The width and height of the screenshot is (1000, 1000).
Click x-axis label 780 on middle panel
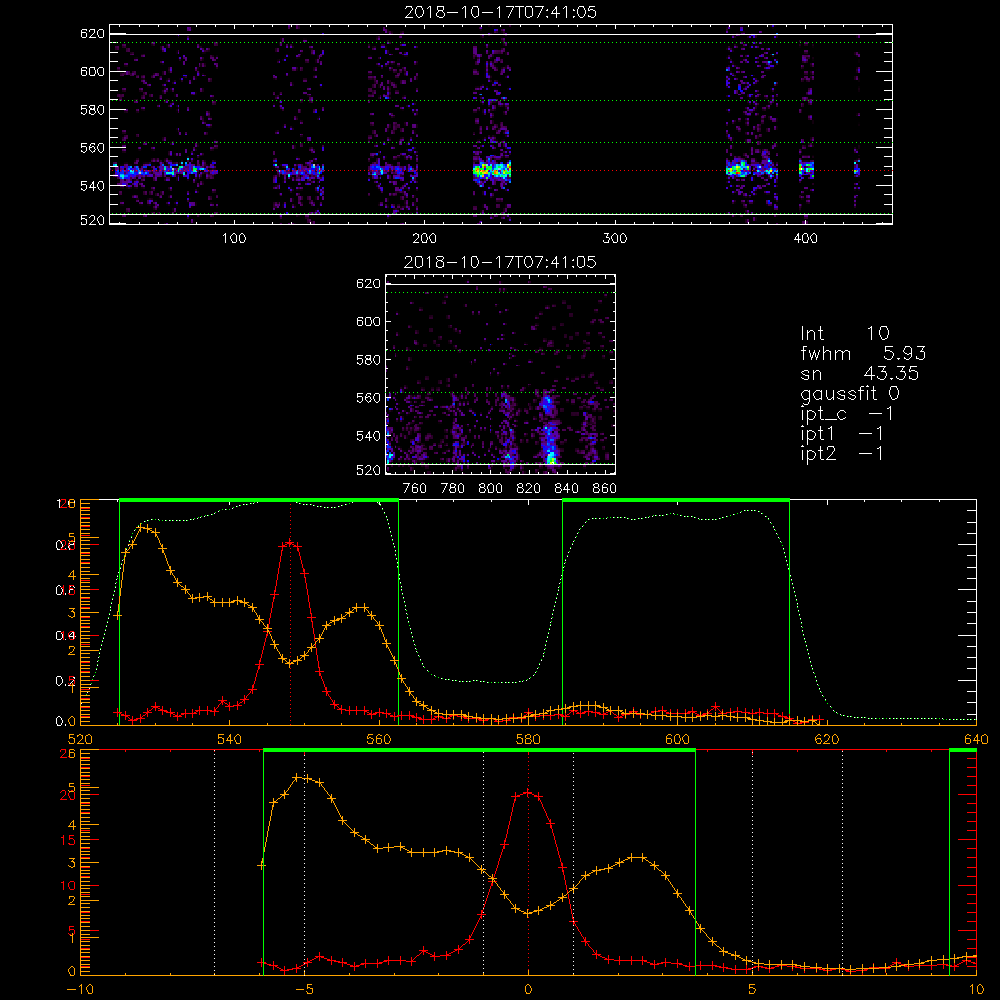[453, 489]
